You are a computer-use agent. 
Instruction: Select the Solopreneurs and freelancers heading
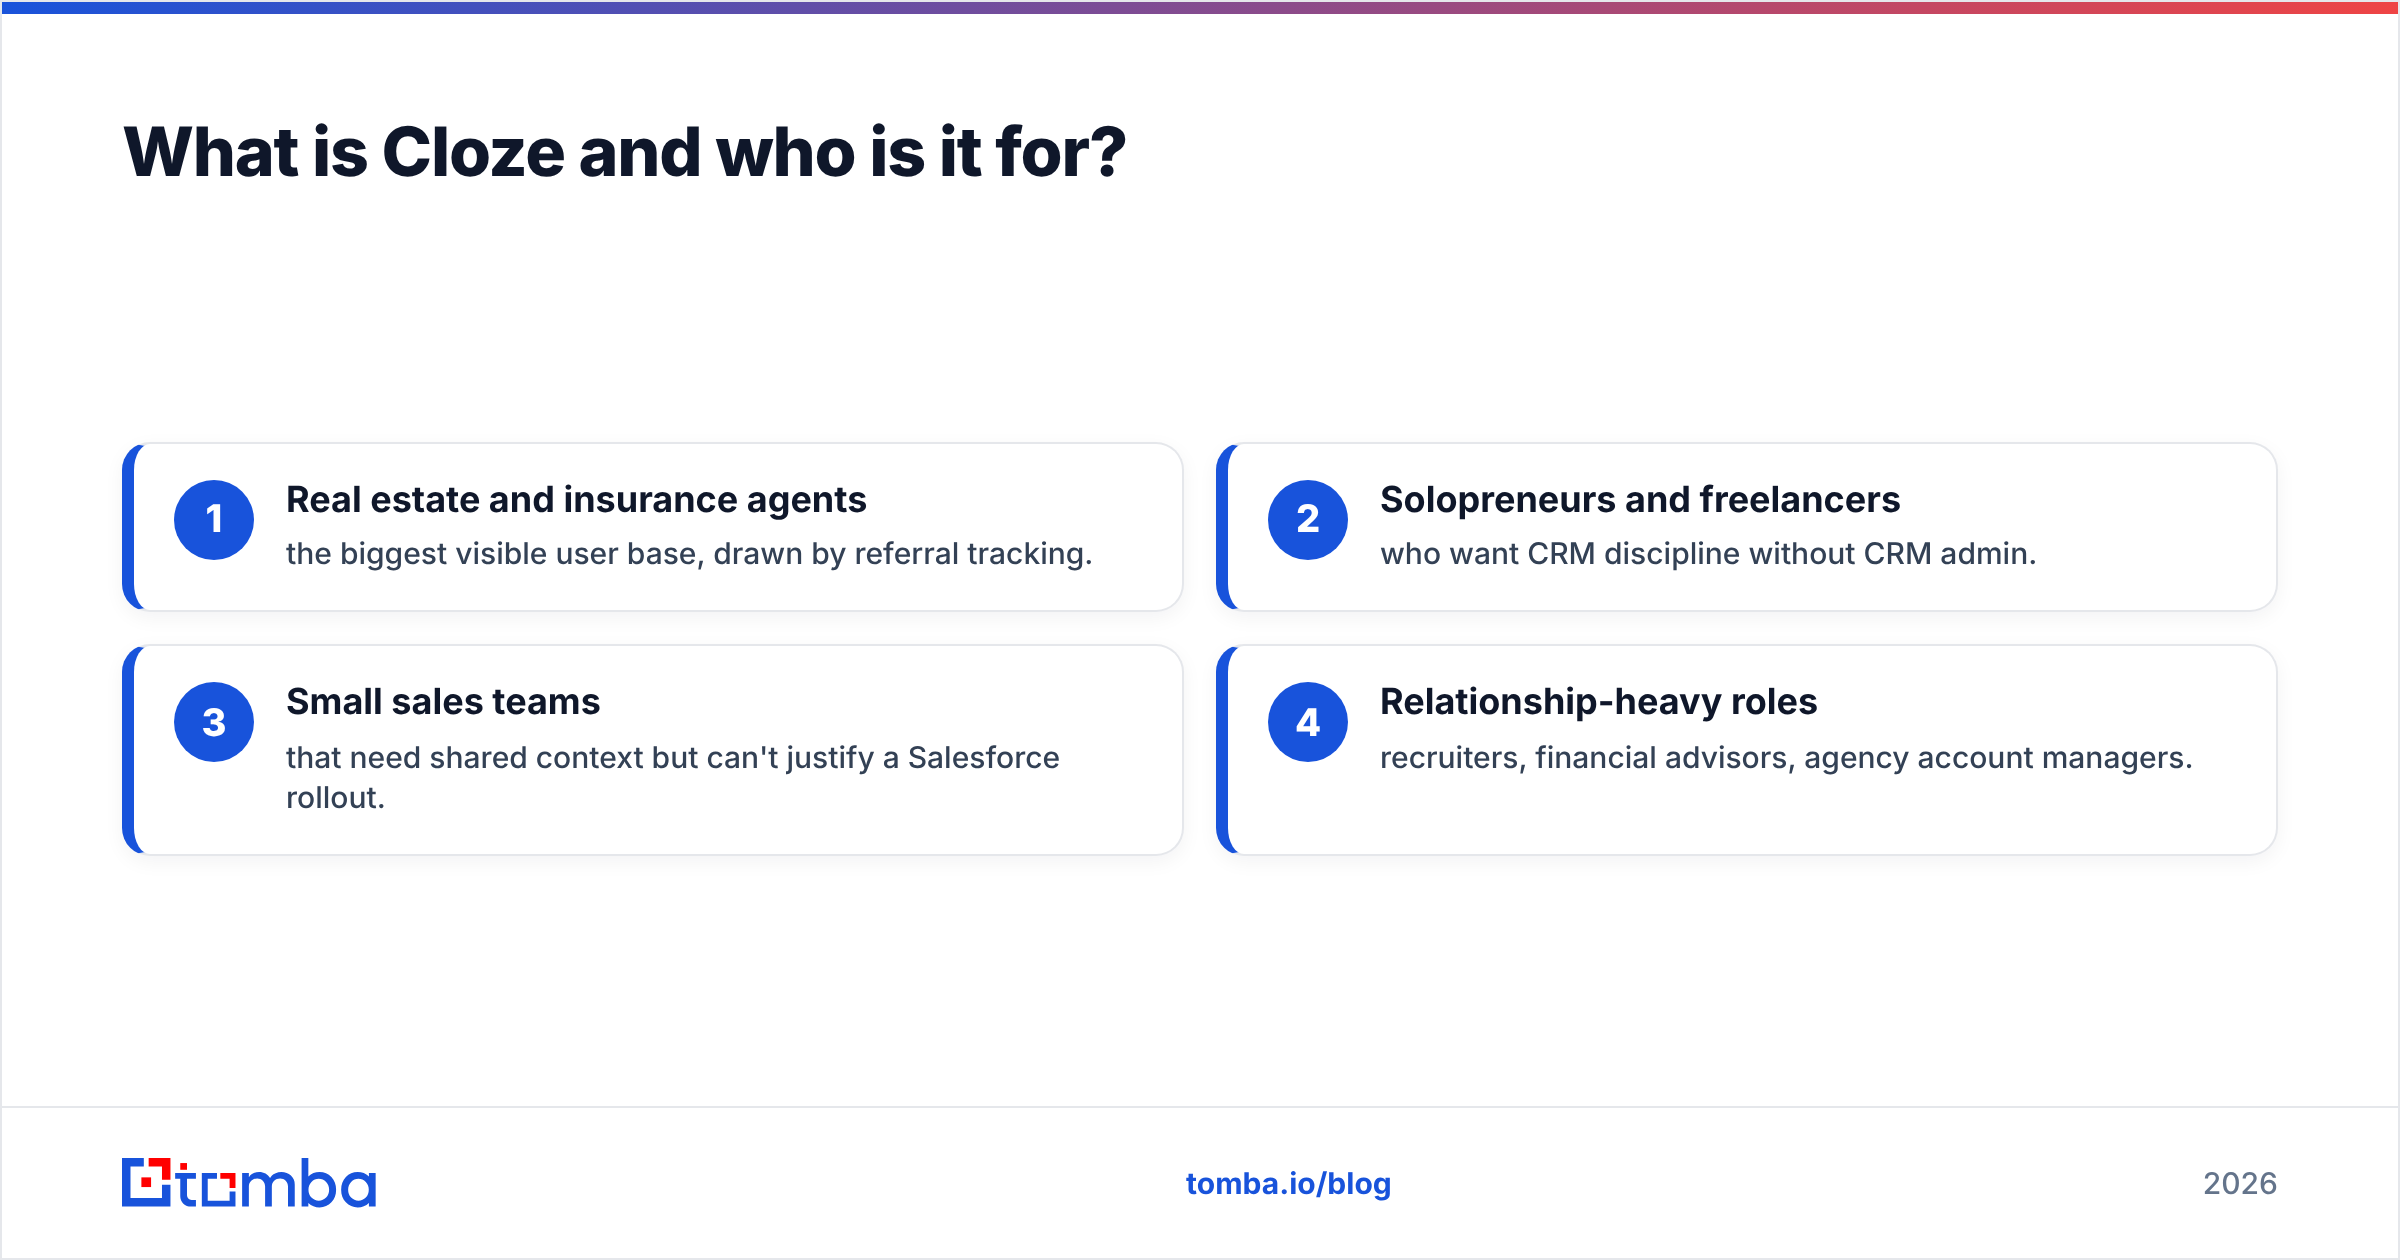[1640, 500]
